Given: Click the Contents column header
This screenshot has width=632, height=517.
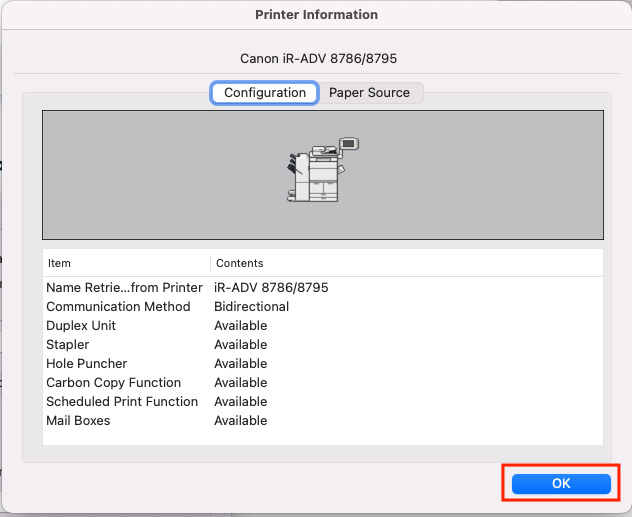Looking at the screenshot, I should (407, 263).
